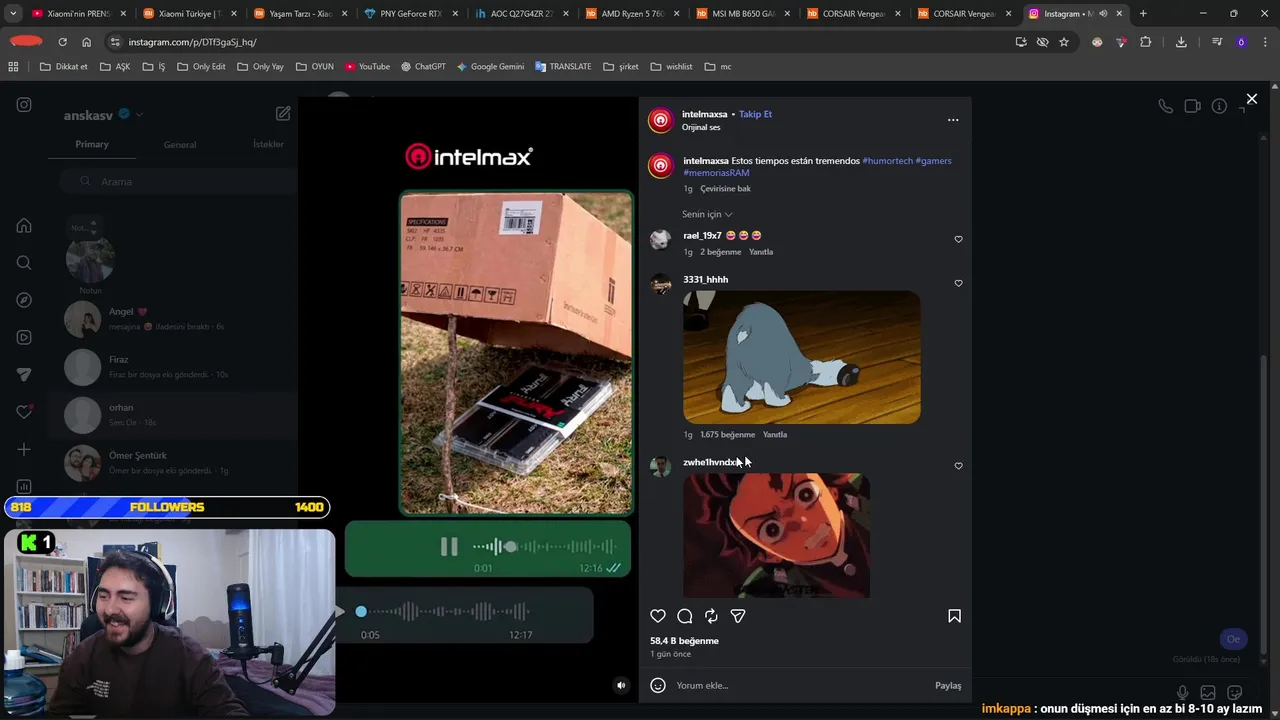1280x720 pixels.
Task: Open 3331_hhhh's GIF comment image
Action: [802, 357]
